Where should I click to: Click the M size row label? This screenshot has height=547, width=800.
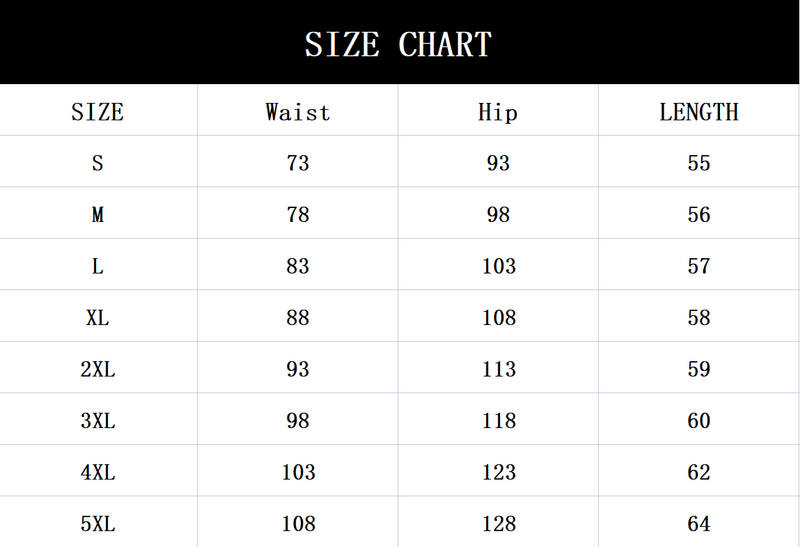[97, 214]
